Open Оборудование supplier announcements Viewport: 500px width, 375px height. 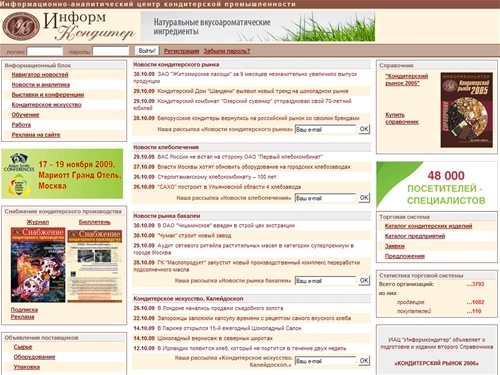click(34, 357)
